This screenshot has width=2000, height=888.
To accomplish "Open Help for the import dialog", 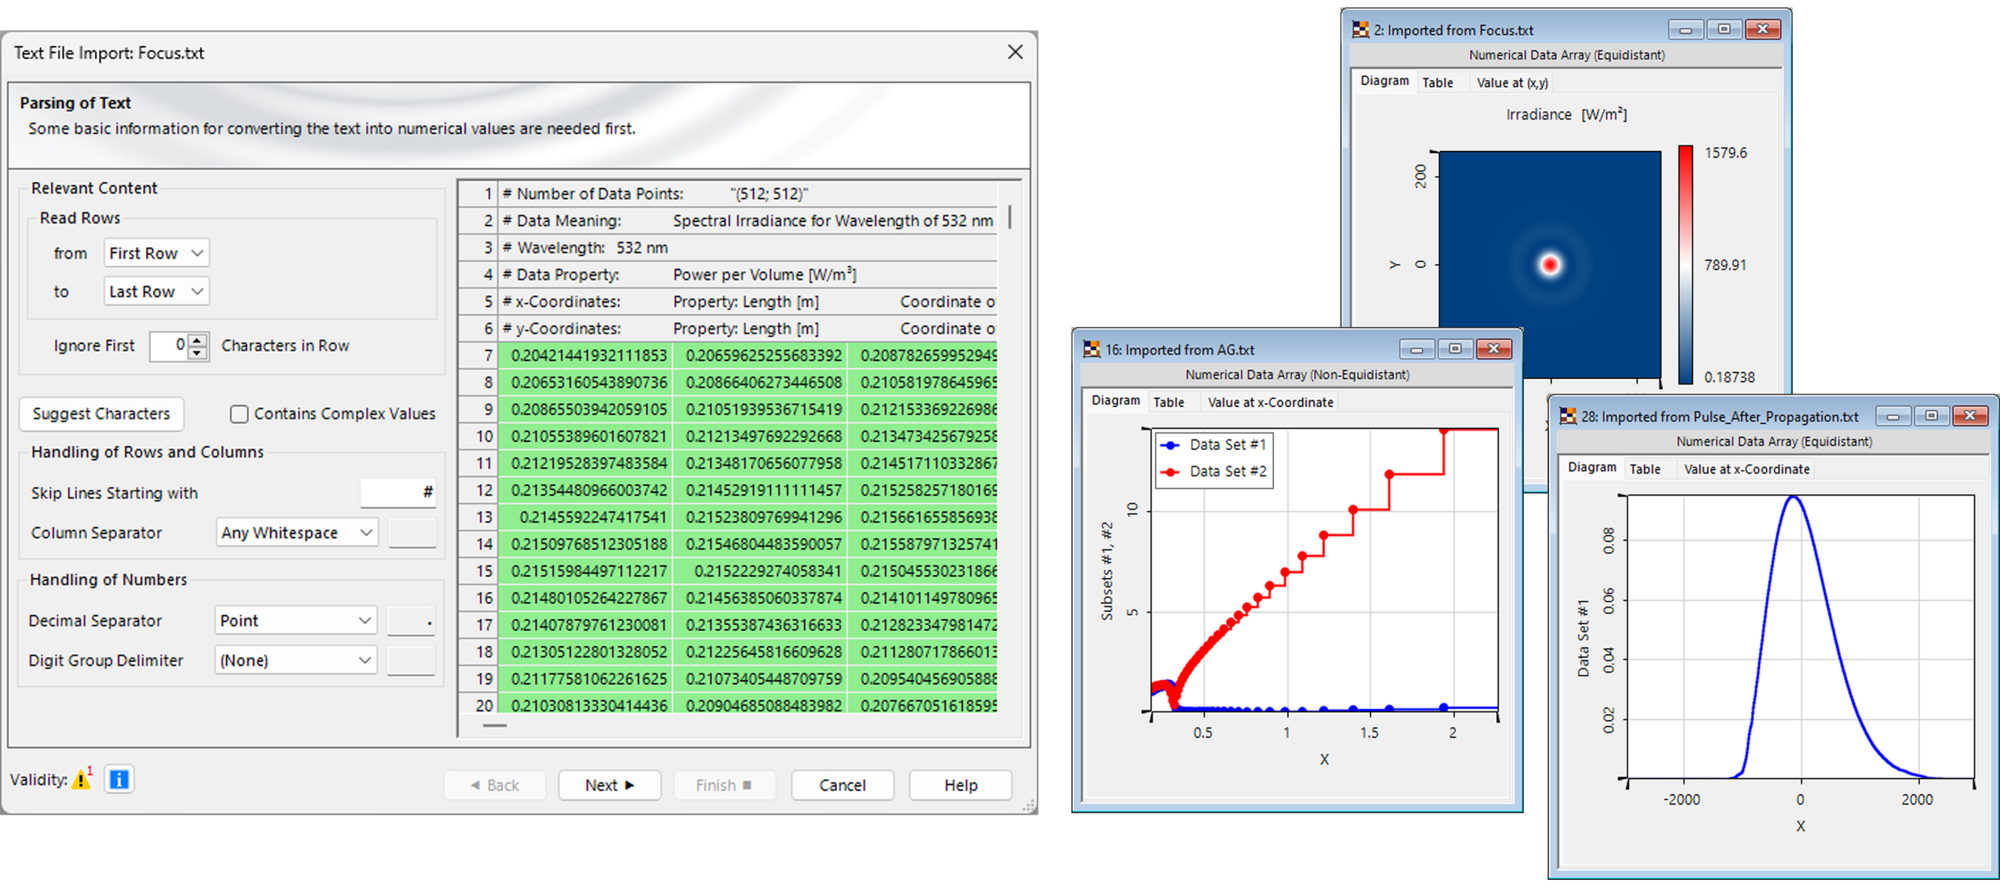I will tap(960, 785).
